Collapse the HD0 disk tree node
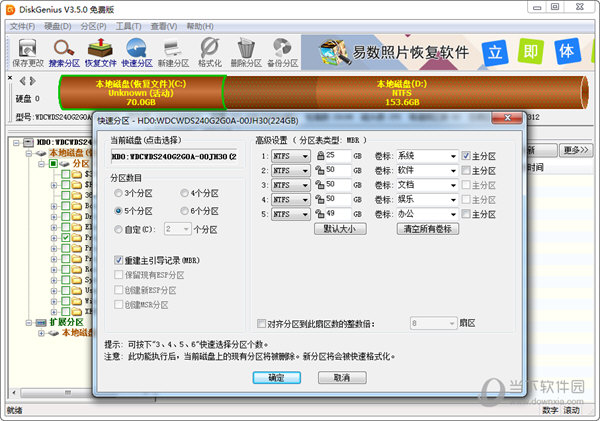 tap(16, 143)
